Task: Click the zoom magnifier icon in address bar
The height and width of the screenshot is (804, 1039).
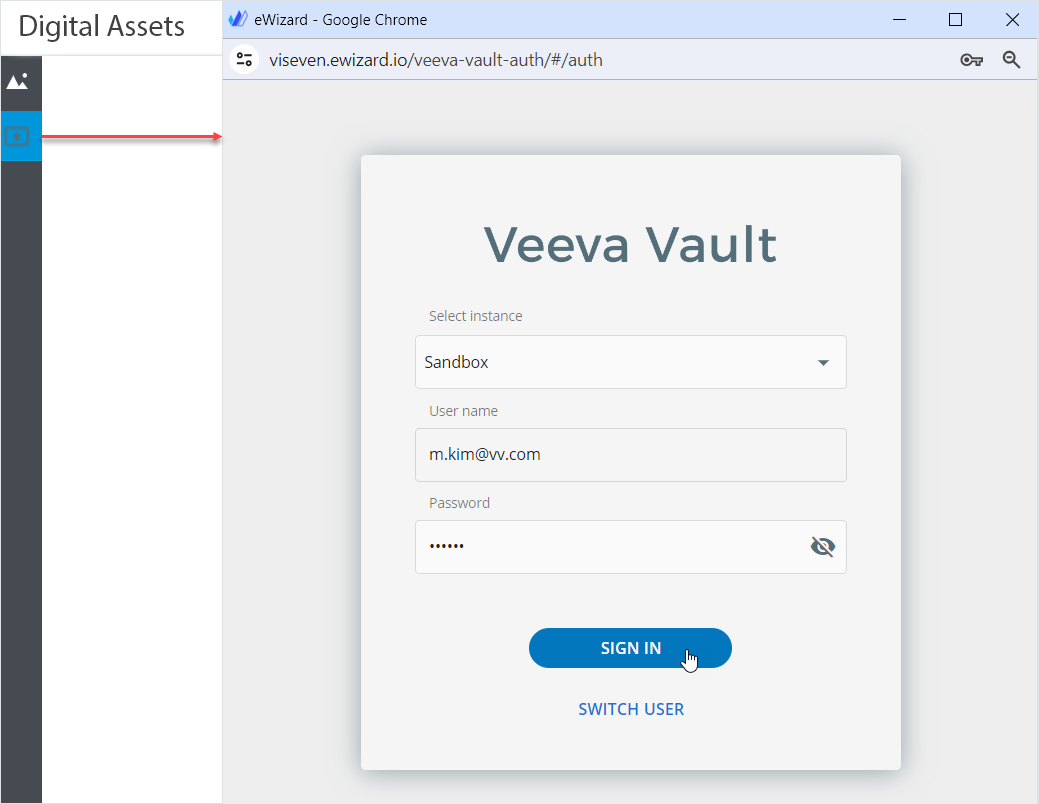Action: (1011, 60)
